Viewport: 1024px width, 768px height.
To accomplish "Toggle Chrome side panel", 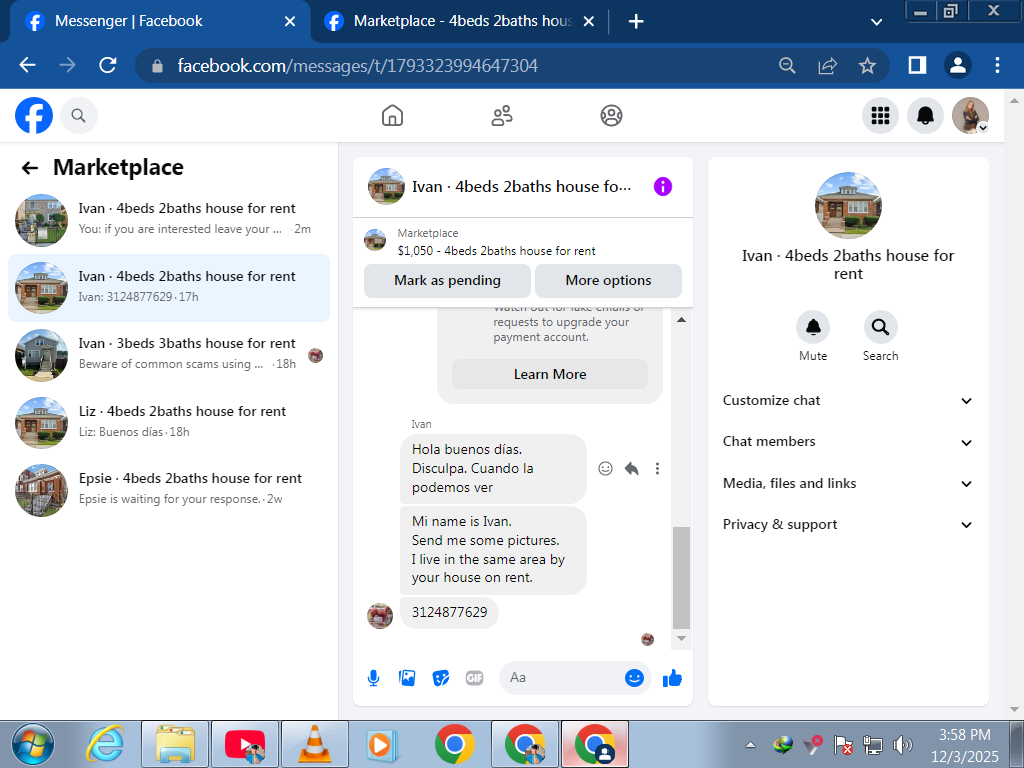I will pos(917,65).
